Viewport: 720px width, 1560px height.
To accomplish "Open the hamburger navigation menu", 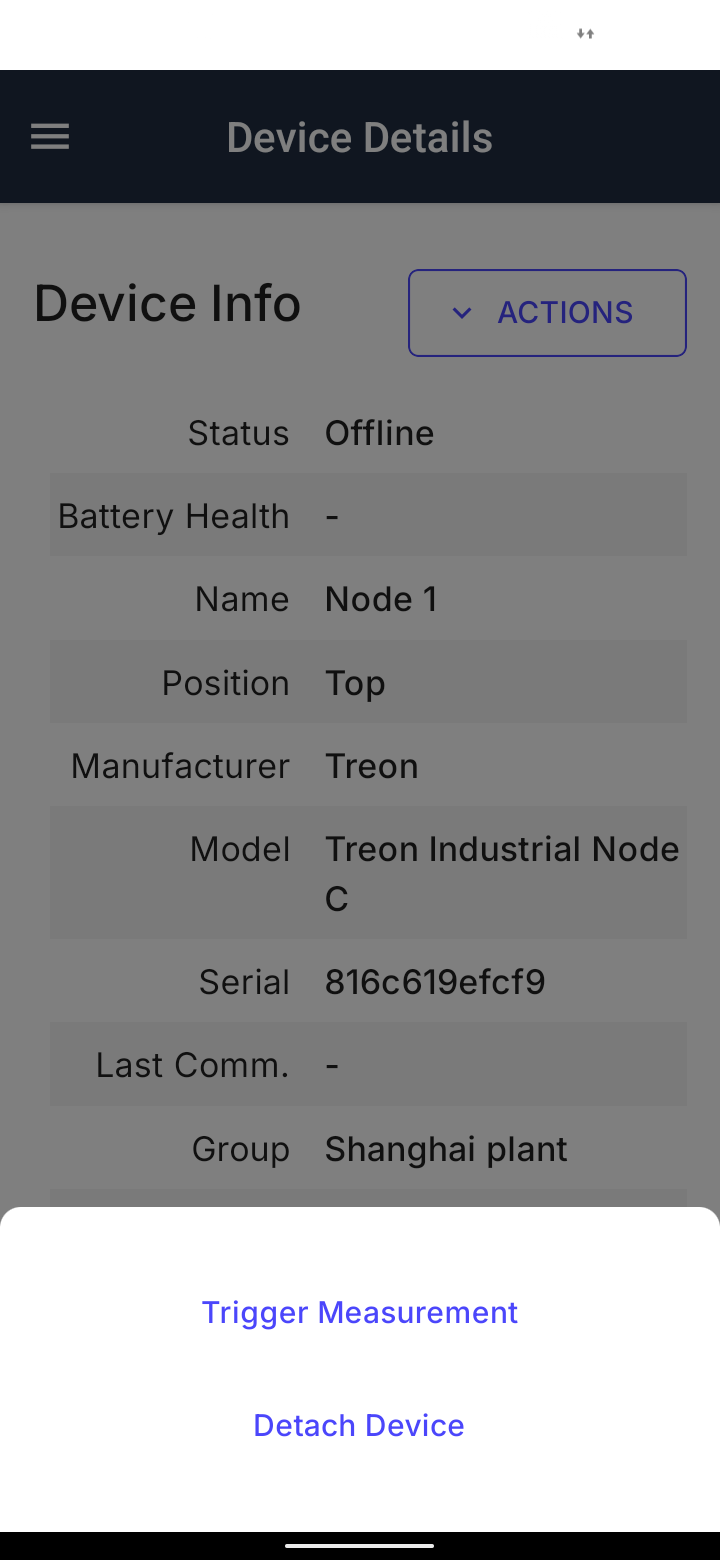I will pos(50,137).
